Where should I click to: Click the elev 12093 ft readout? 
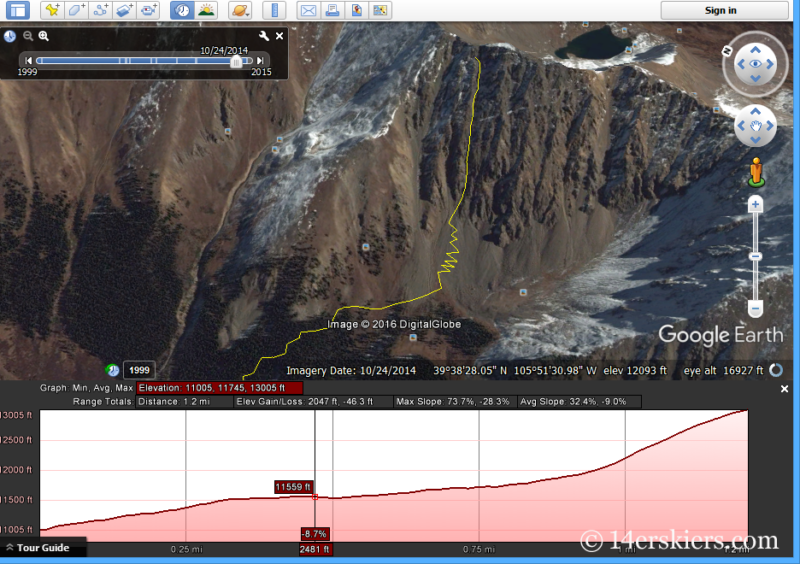[x=635, y=371]
